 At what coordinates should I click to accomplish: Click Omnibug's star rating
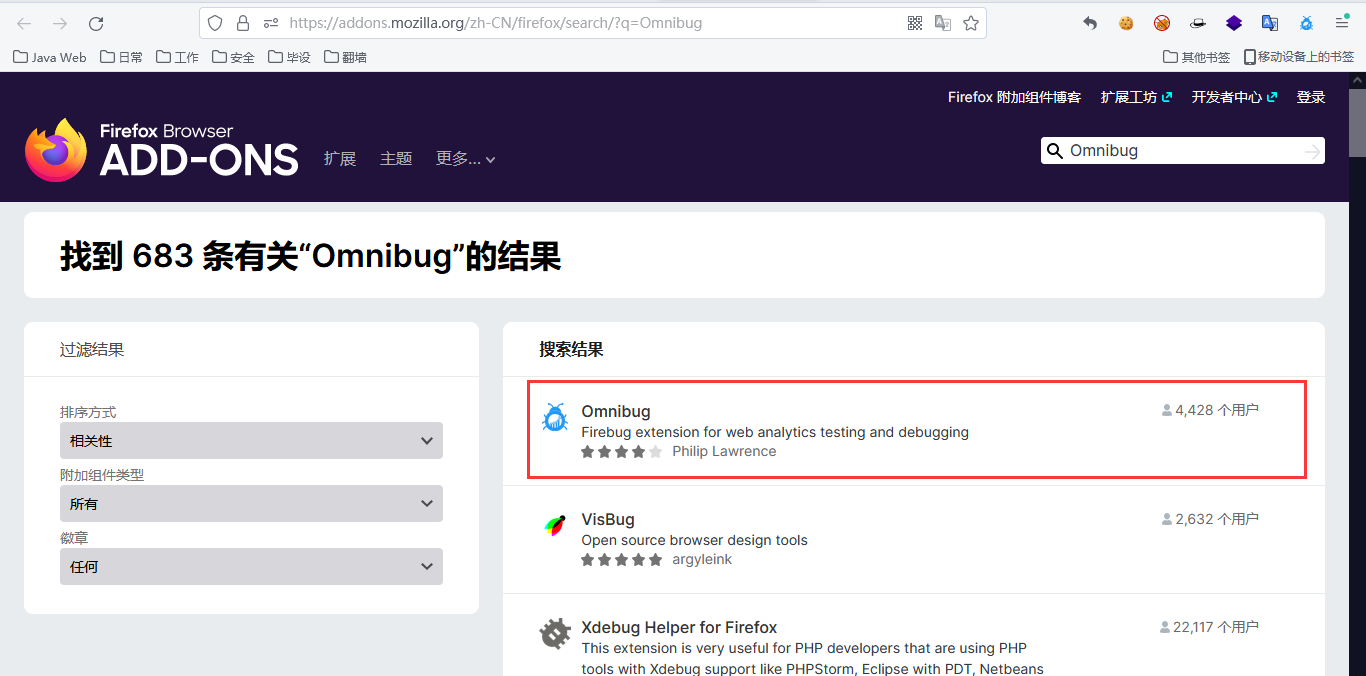tap(622, 452)
